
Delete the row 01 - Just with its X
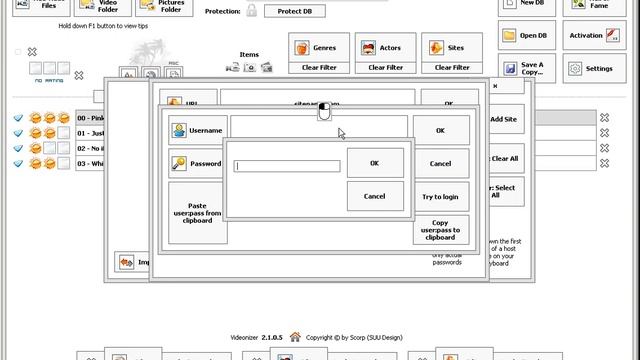coord(604,133)
